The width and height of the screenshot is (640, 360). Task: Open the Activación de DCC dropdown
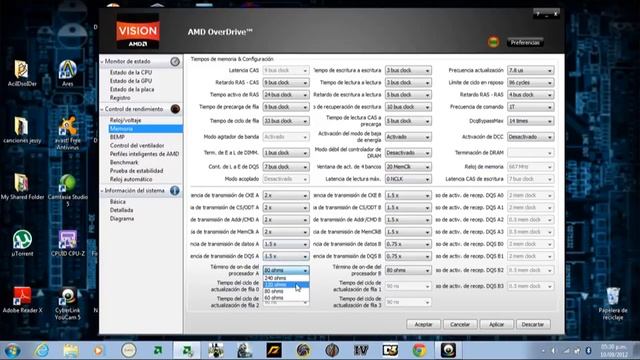(x=530, y=137)
